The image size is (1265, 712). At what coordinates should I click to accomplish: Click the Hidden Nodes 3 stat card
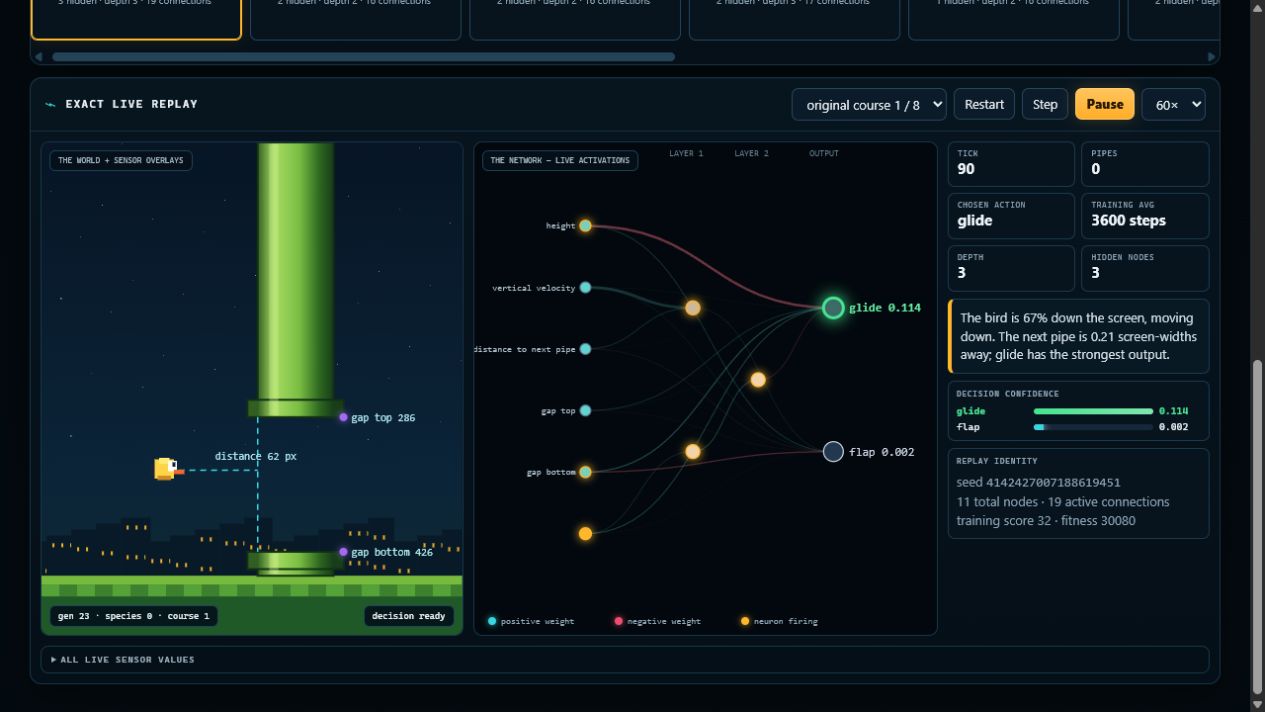(1145, 268)
